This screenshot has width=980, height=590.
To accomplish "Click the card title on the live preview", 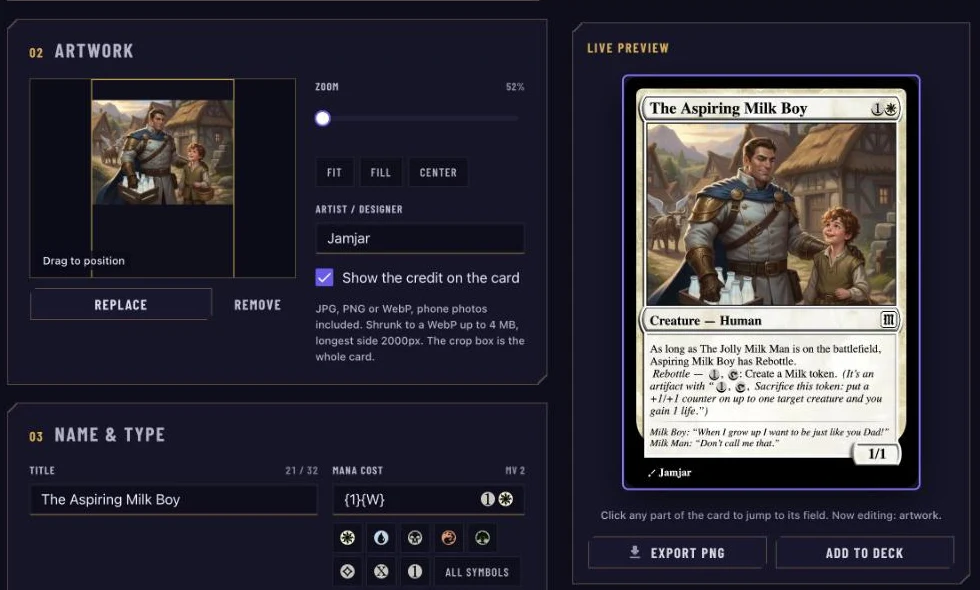I will pos(729,109).
